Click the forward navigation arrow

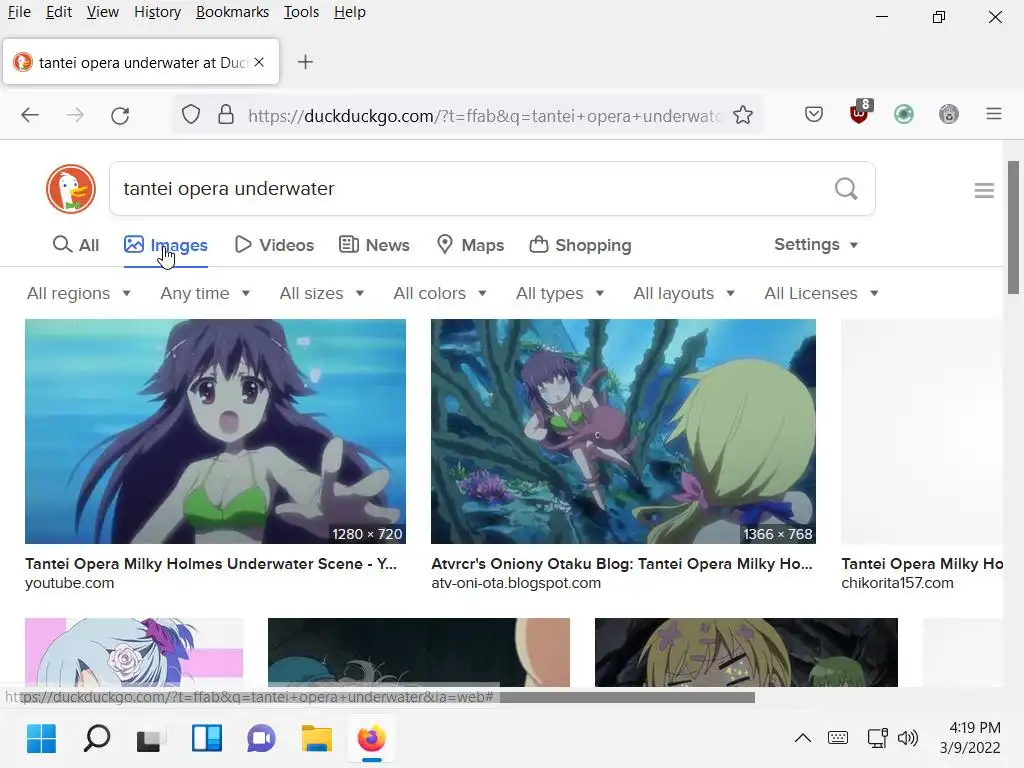(75, 116)
